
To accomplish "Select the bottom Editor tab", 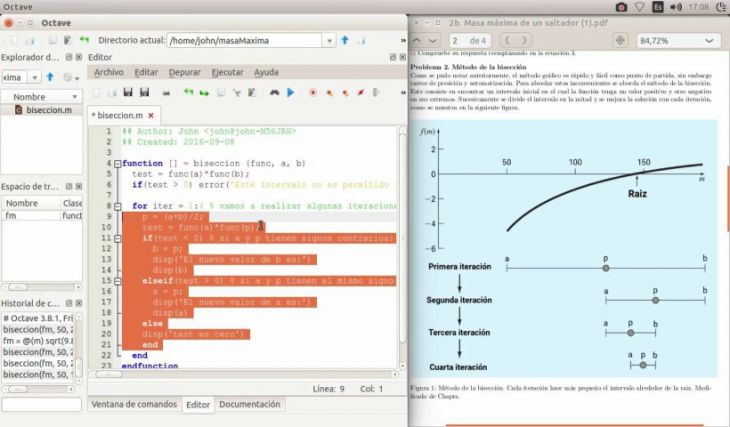I will coord(198,405).
